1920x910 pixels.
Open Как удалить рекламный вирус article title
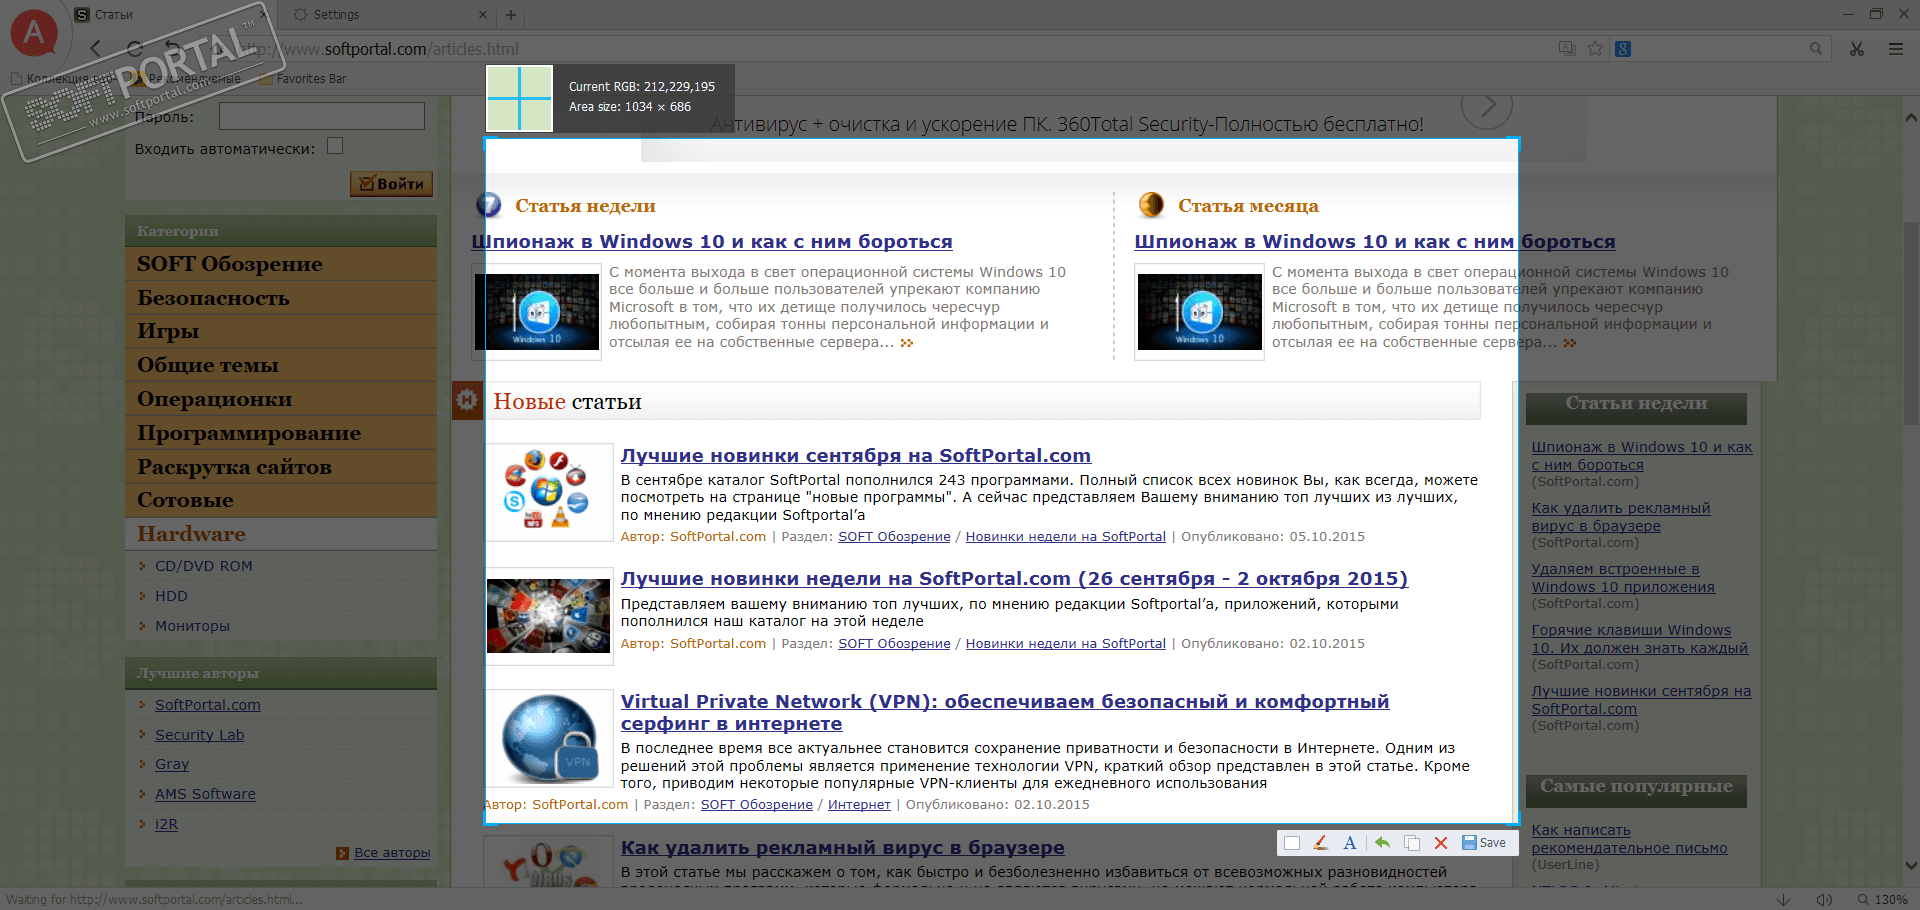[843, 848]
